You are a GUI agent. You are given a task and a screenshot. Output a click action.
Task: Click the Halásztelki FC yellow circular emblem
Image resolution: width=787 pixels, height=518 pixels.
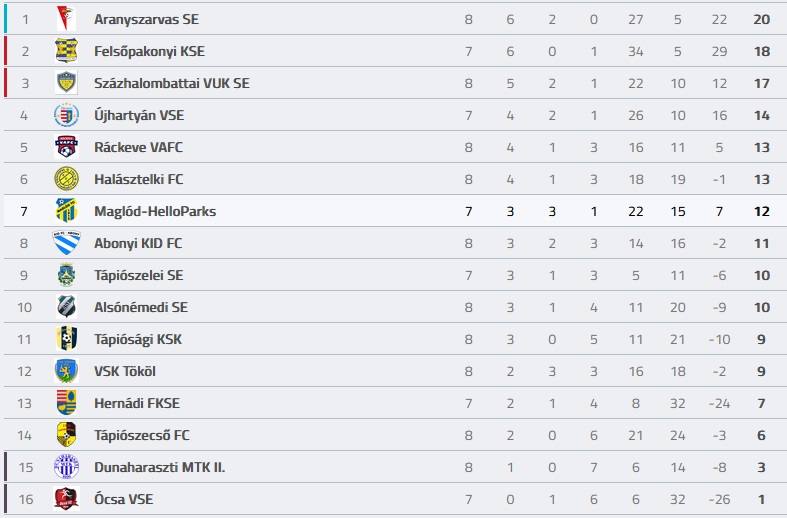pos(66,179)
